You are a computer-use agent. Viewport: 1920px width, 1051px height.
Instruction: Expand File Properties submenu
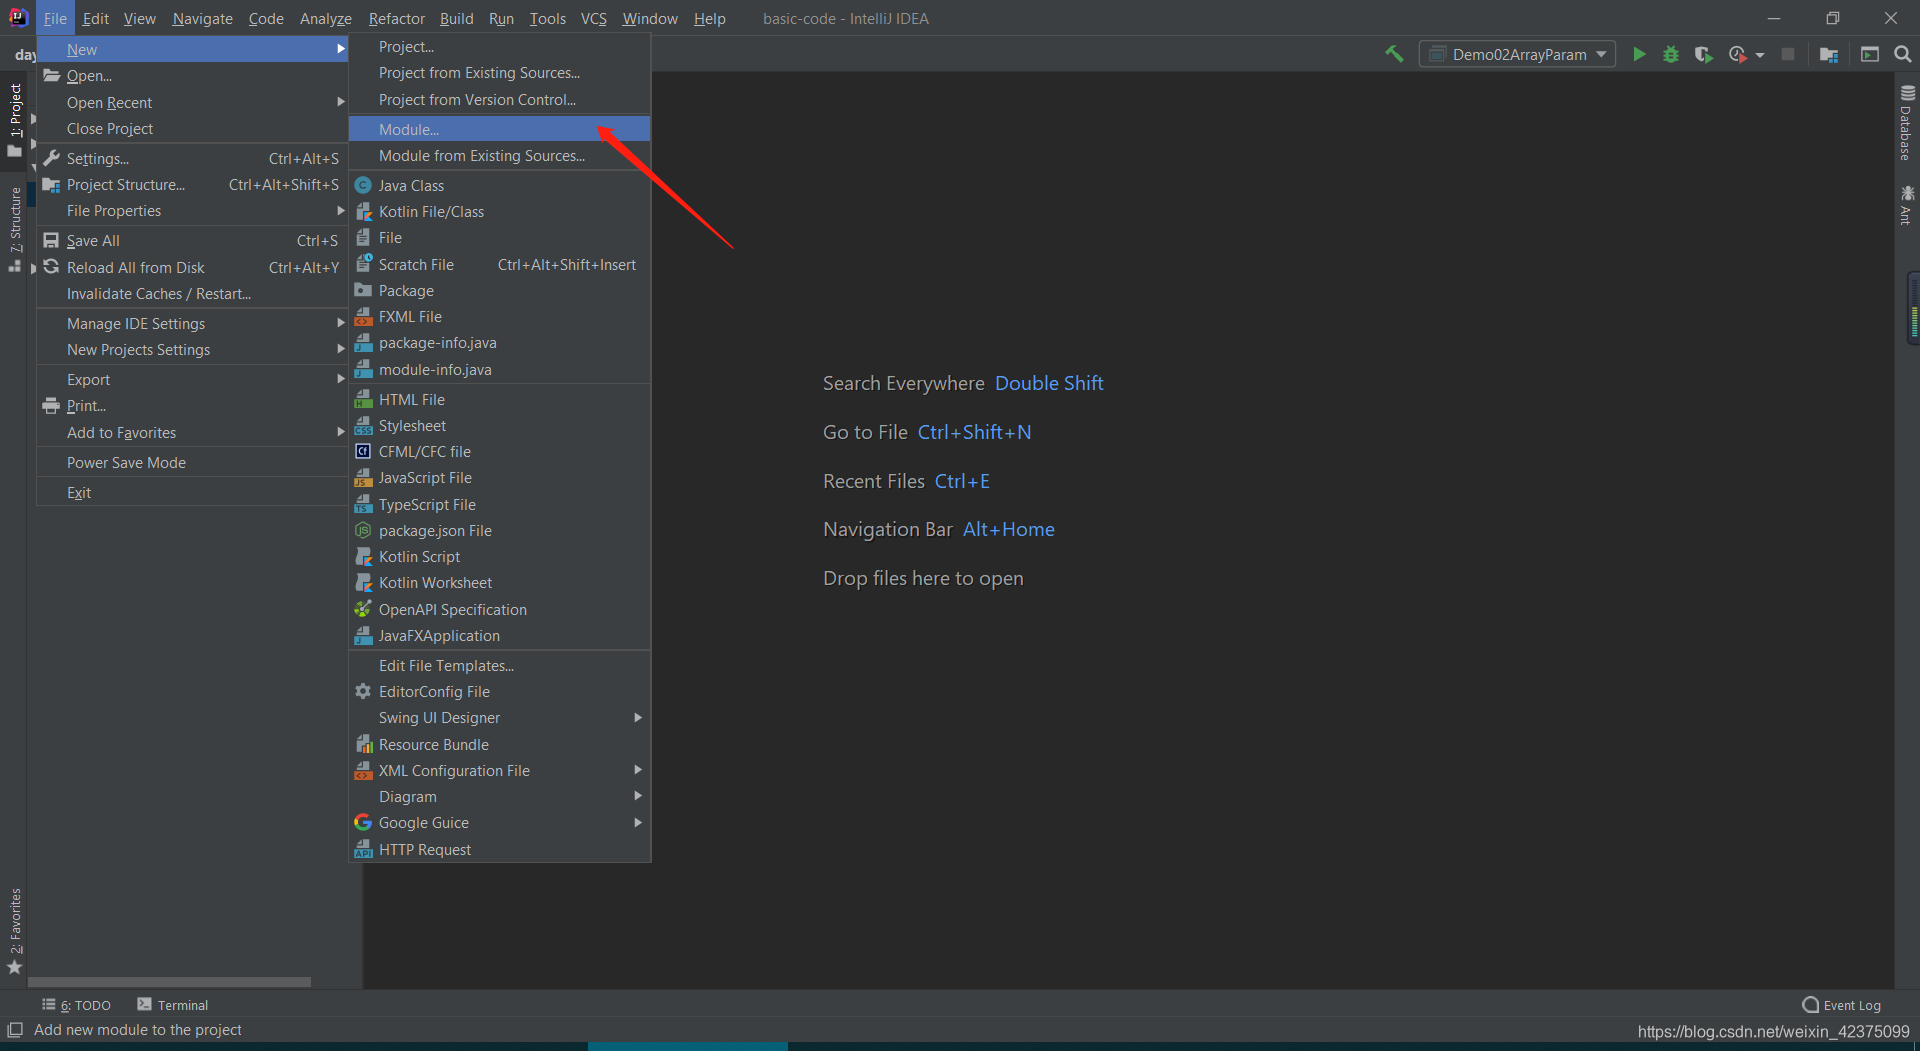pos(192,211)
